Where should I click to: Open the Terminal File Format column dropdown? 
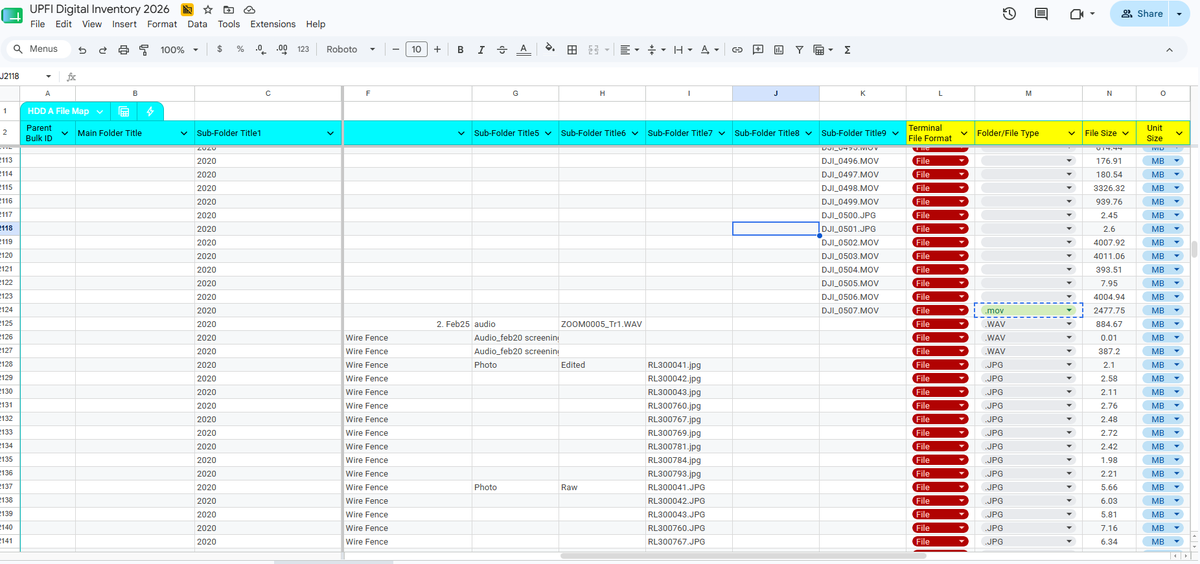[964, 133]
